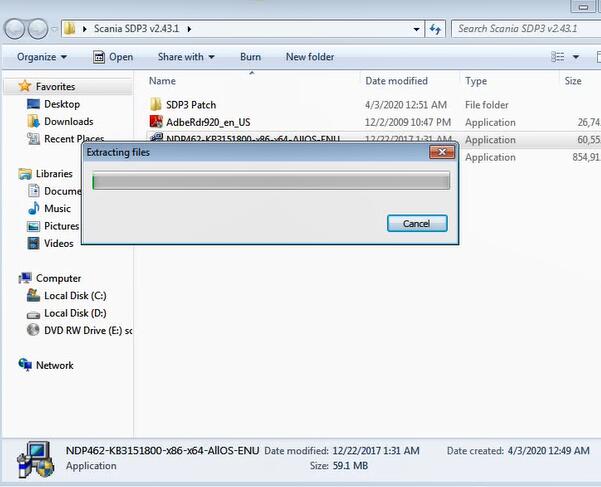Click the AdbeRdr920_en_US Adobe icon
Viewport: 601px width, 487px height.
(x=156, y=122)
